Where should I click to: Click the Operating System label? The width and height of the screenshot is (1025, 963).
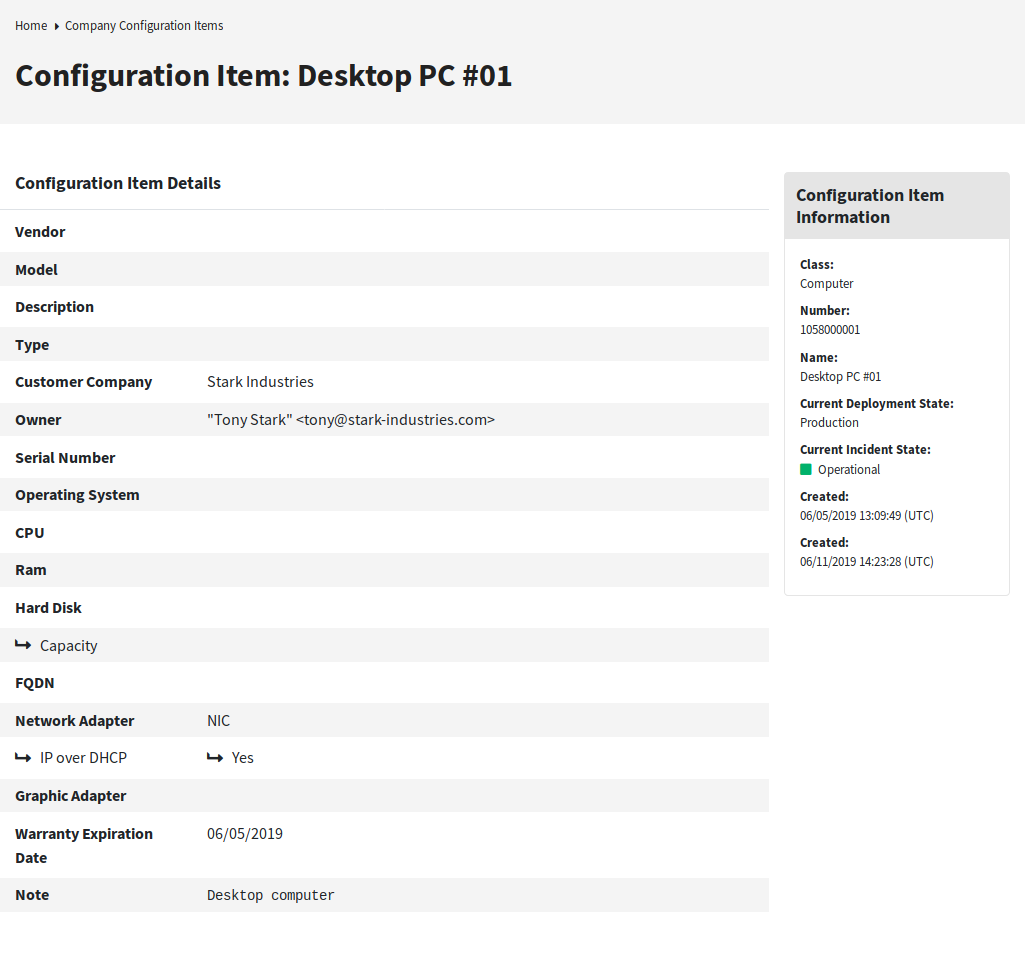click(x=77, y=495)
